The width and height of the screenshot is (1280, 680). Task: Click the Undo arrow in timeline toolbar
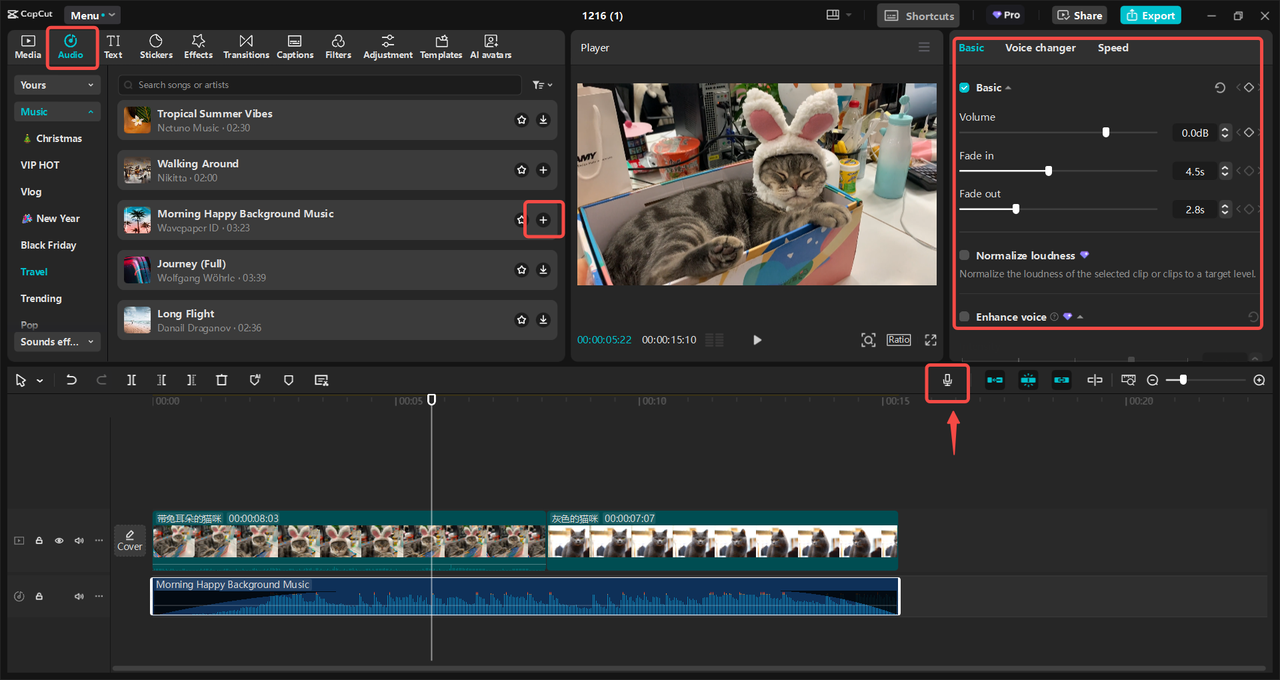(71, 380)
